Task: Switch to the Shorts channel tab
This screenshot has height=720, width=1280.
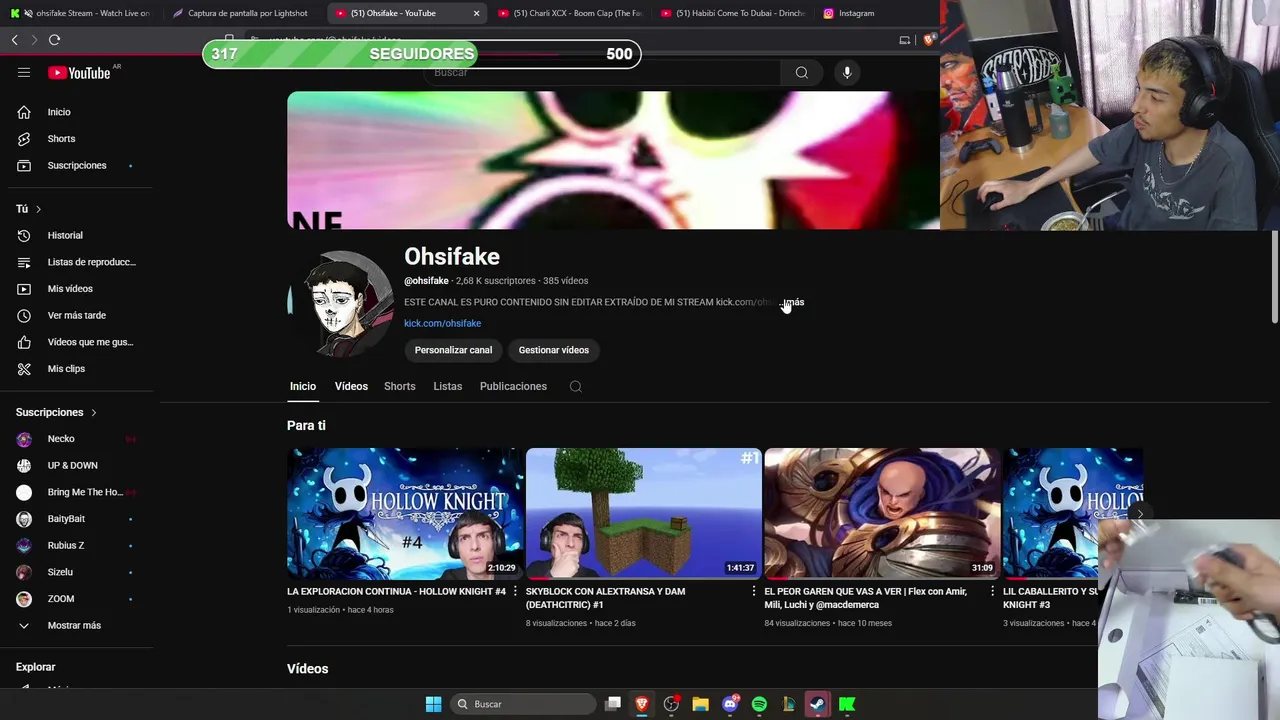Action: [399, 386]
